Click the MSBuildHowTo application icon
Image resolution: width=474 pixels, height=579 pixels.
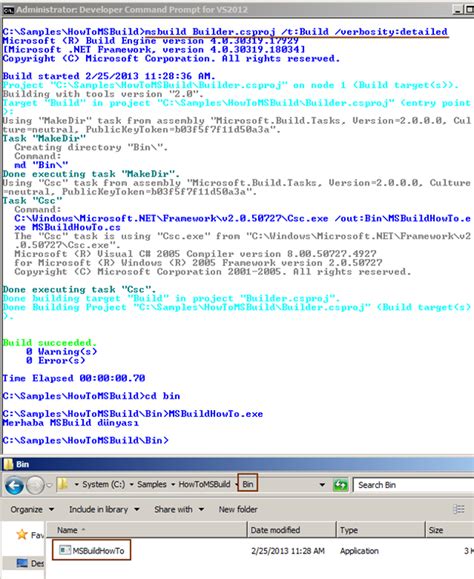point(65,550)
